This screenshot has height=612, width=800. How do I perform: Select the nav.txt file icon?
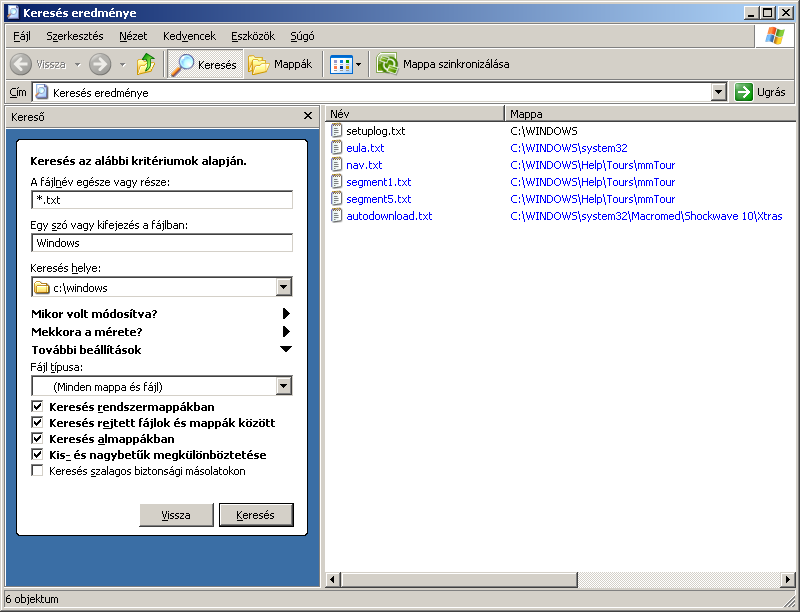pos(336,165)
